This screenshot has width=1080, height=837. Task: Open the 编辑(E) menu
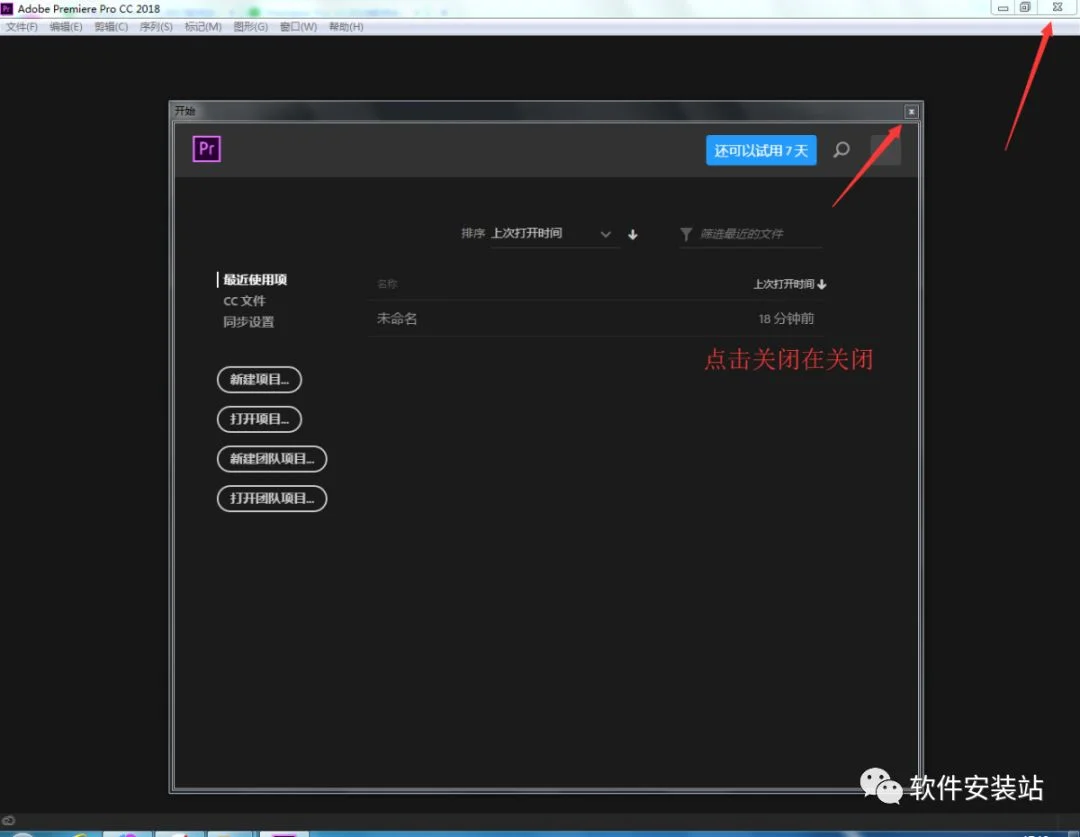point(65,27)
